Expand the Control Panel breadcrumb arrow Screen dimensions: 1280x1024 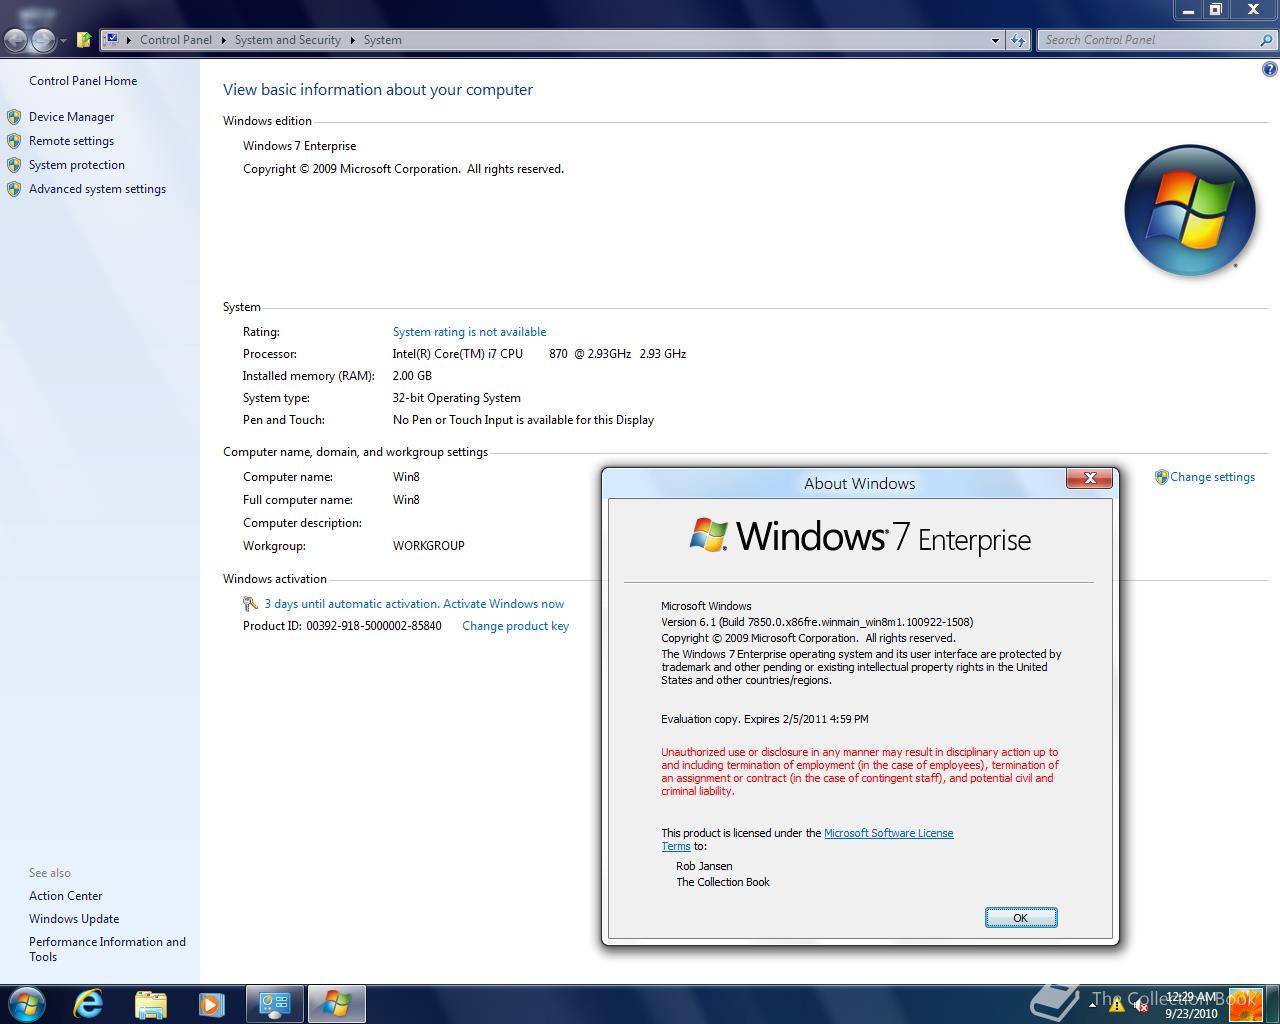[223, 40]
